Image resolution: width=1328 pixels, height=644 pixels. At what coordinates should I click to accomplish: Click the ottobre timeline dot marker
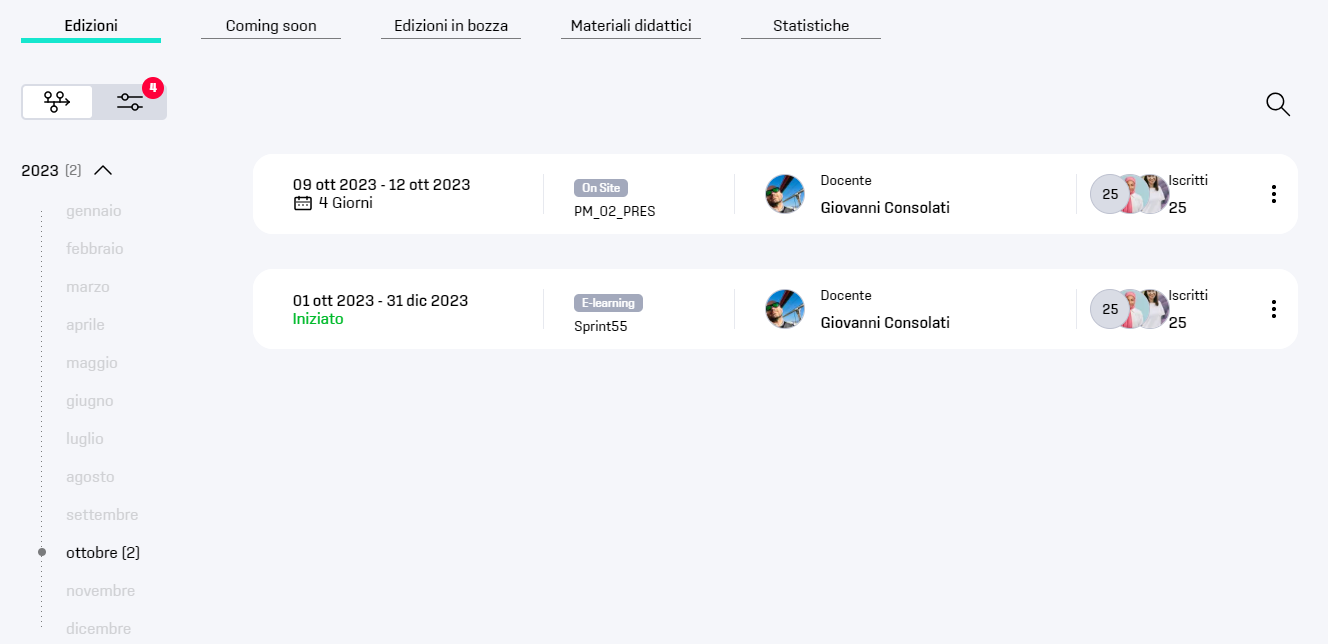click(x=42, y=552)
